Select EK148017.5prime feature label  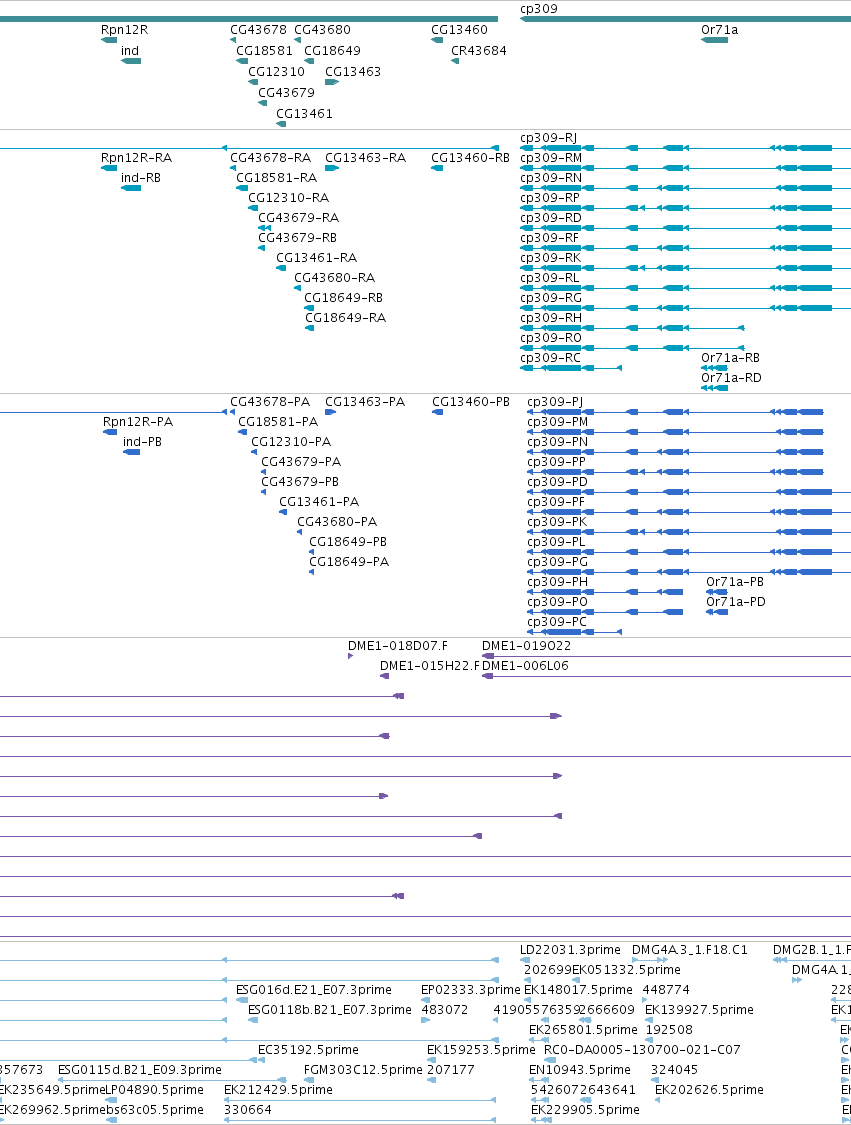point(578,990)
